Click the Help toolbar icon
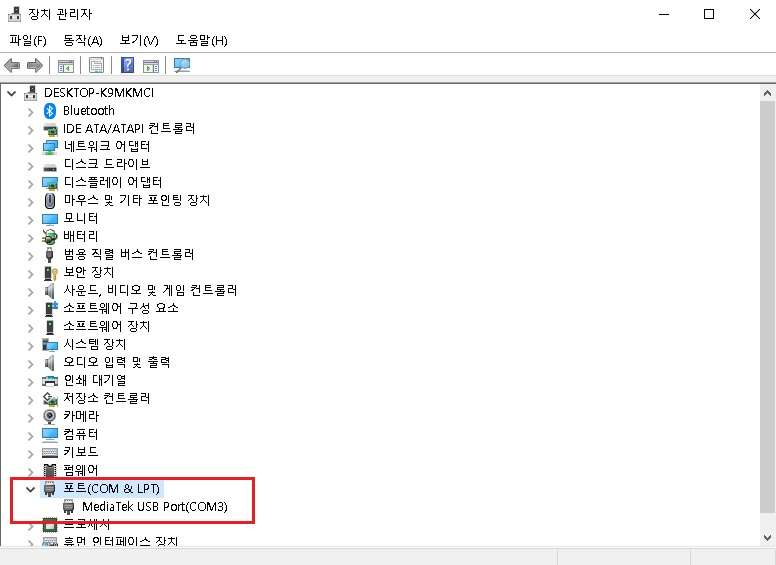Screen dimensions: 776x565 tap(128, 66)
